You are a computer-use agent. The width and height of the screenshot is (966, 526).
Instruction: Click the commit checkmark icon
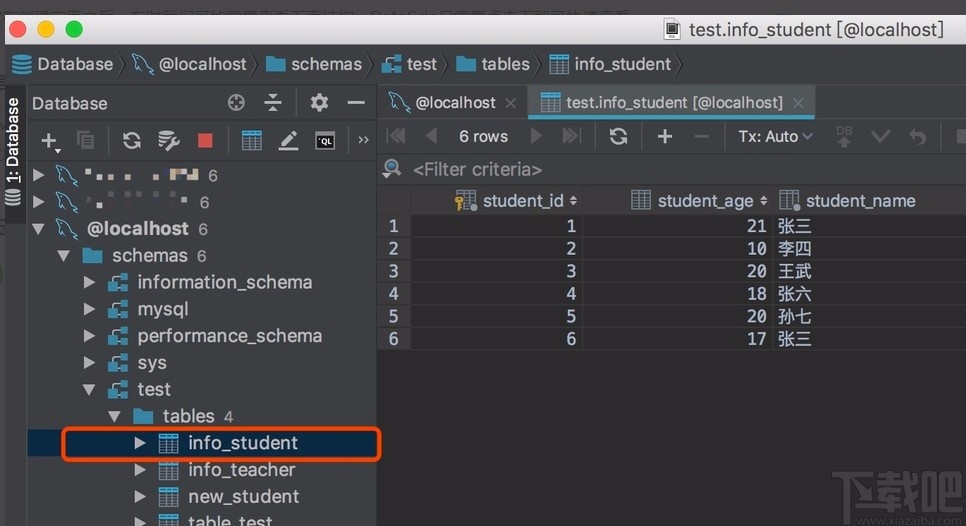pyautogui.click(x=880, y=136)
